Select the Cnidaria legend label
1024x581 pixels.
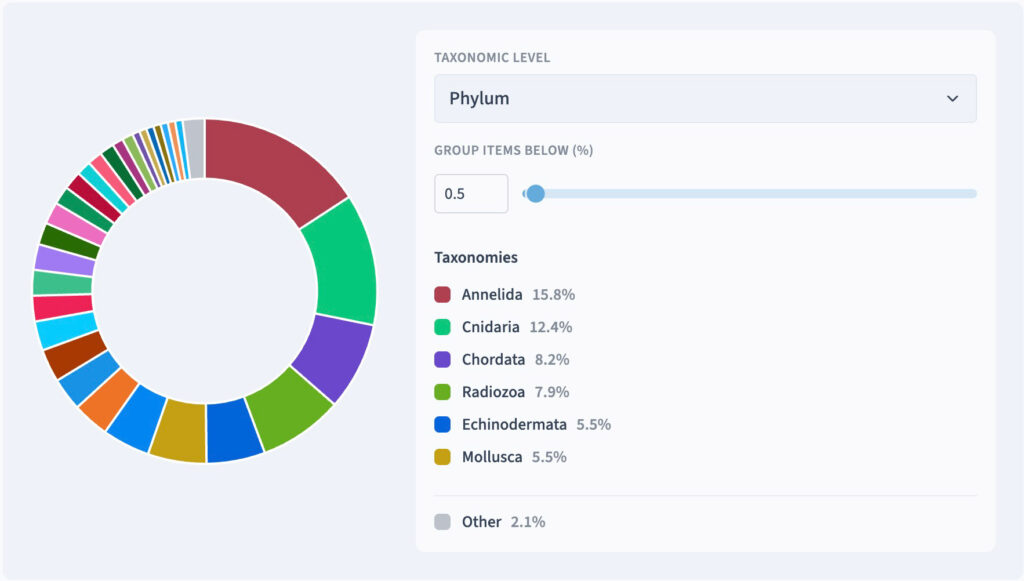click(490, 327)
